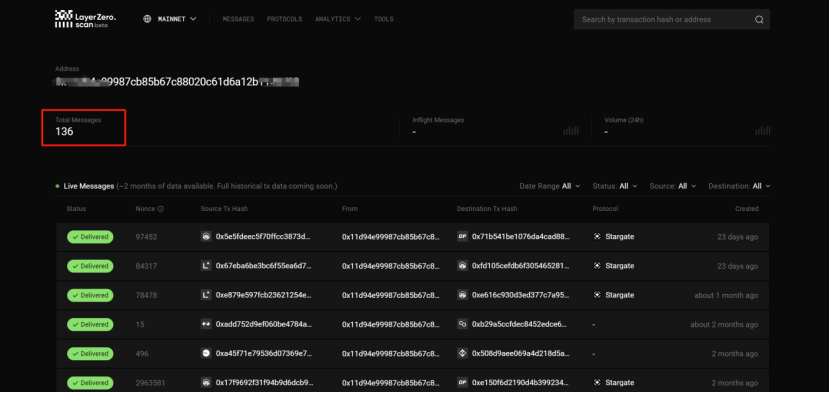Click source chain icon beside 0x67eba6be3bc6f55ea6d7
Screen dimensions: 829x393
(206, 266)
